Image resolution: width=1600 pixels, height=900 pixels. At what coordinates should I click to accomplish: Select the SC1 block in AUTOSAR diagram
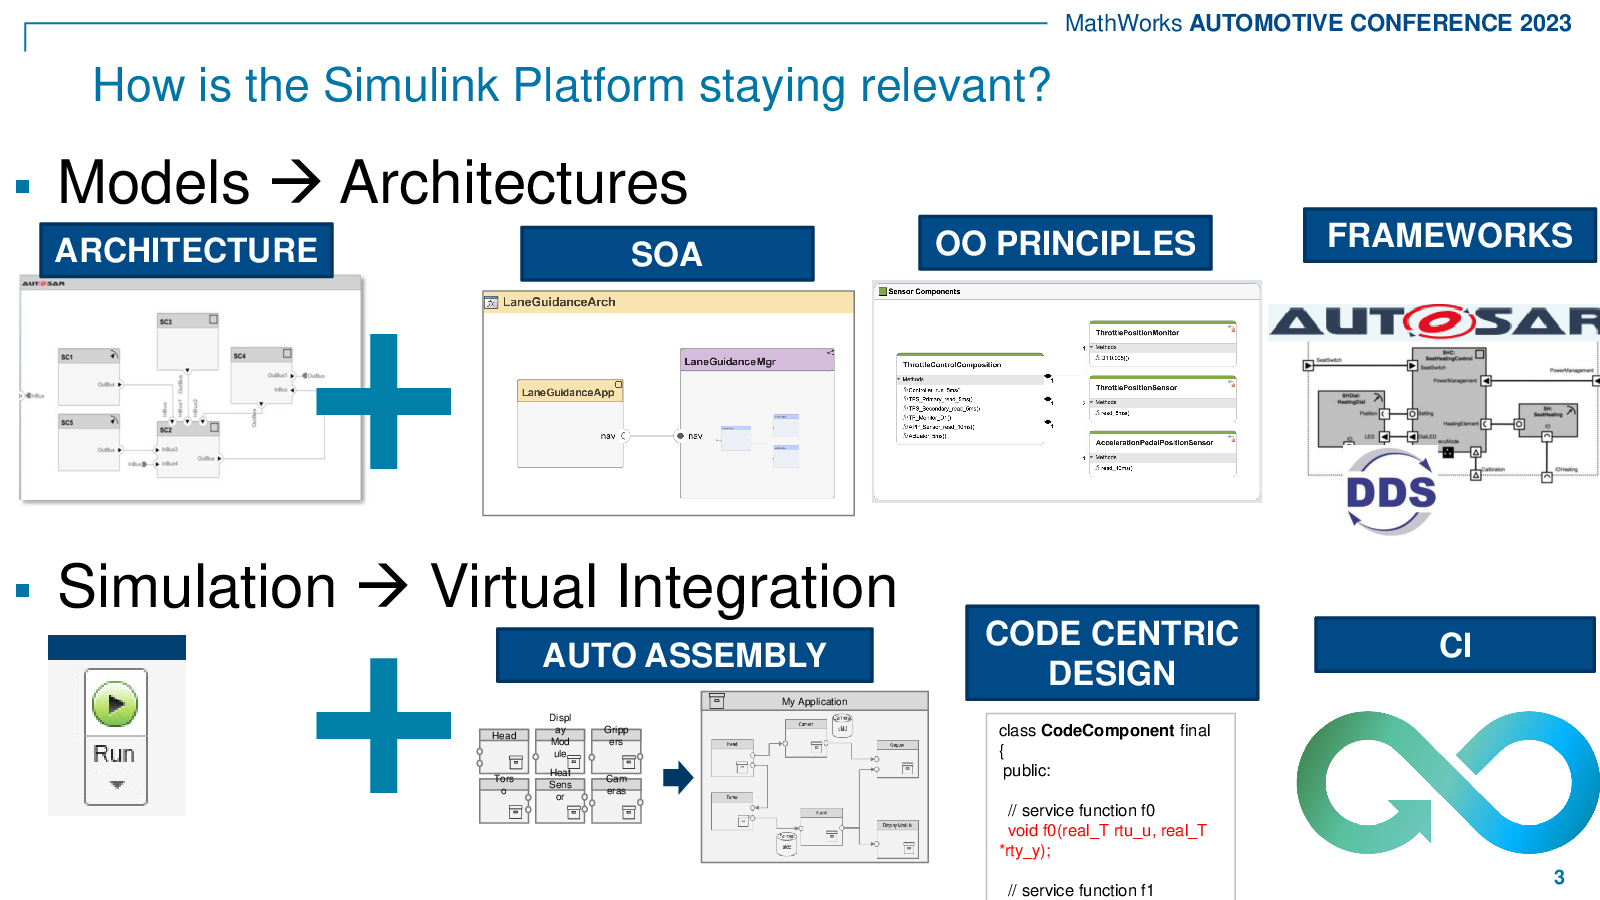(x=89, y=376)
